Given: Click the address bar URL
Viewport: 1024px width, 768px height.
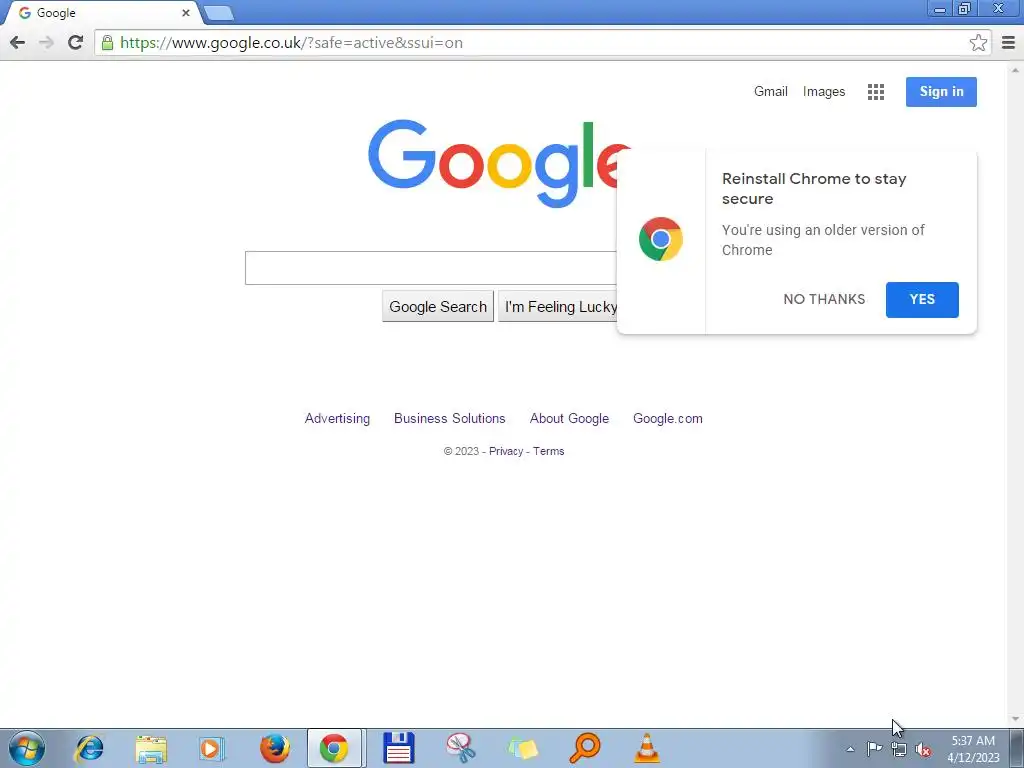Looking at the screenshot, I should tap(291, 43).
